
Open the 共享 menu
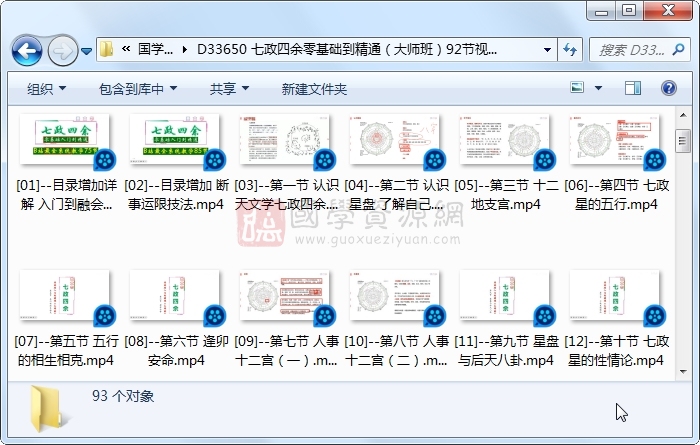[229, 89]
